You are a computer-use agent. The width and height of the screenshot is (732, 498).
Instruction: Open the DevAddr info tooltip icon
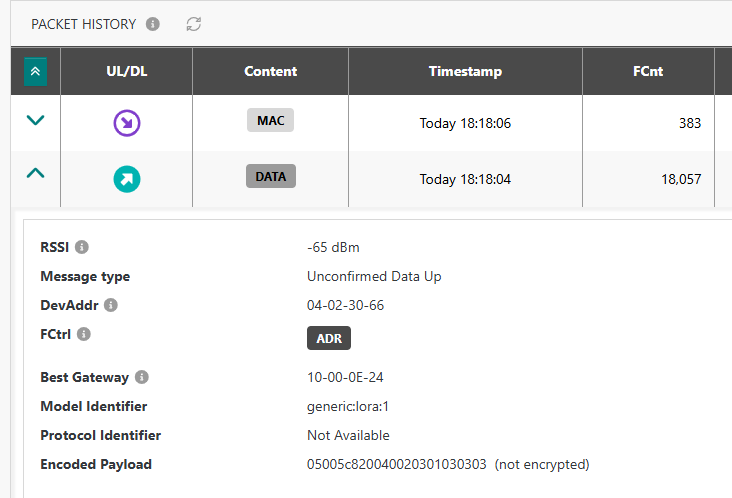(x=111, y=305)
